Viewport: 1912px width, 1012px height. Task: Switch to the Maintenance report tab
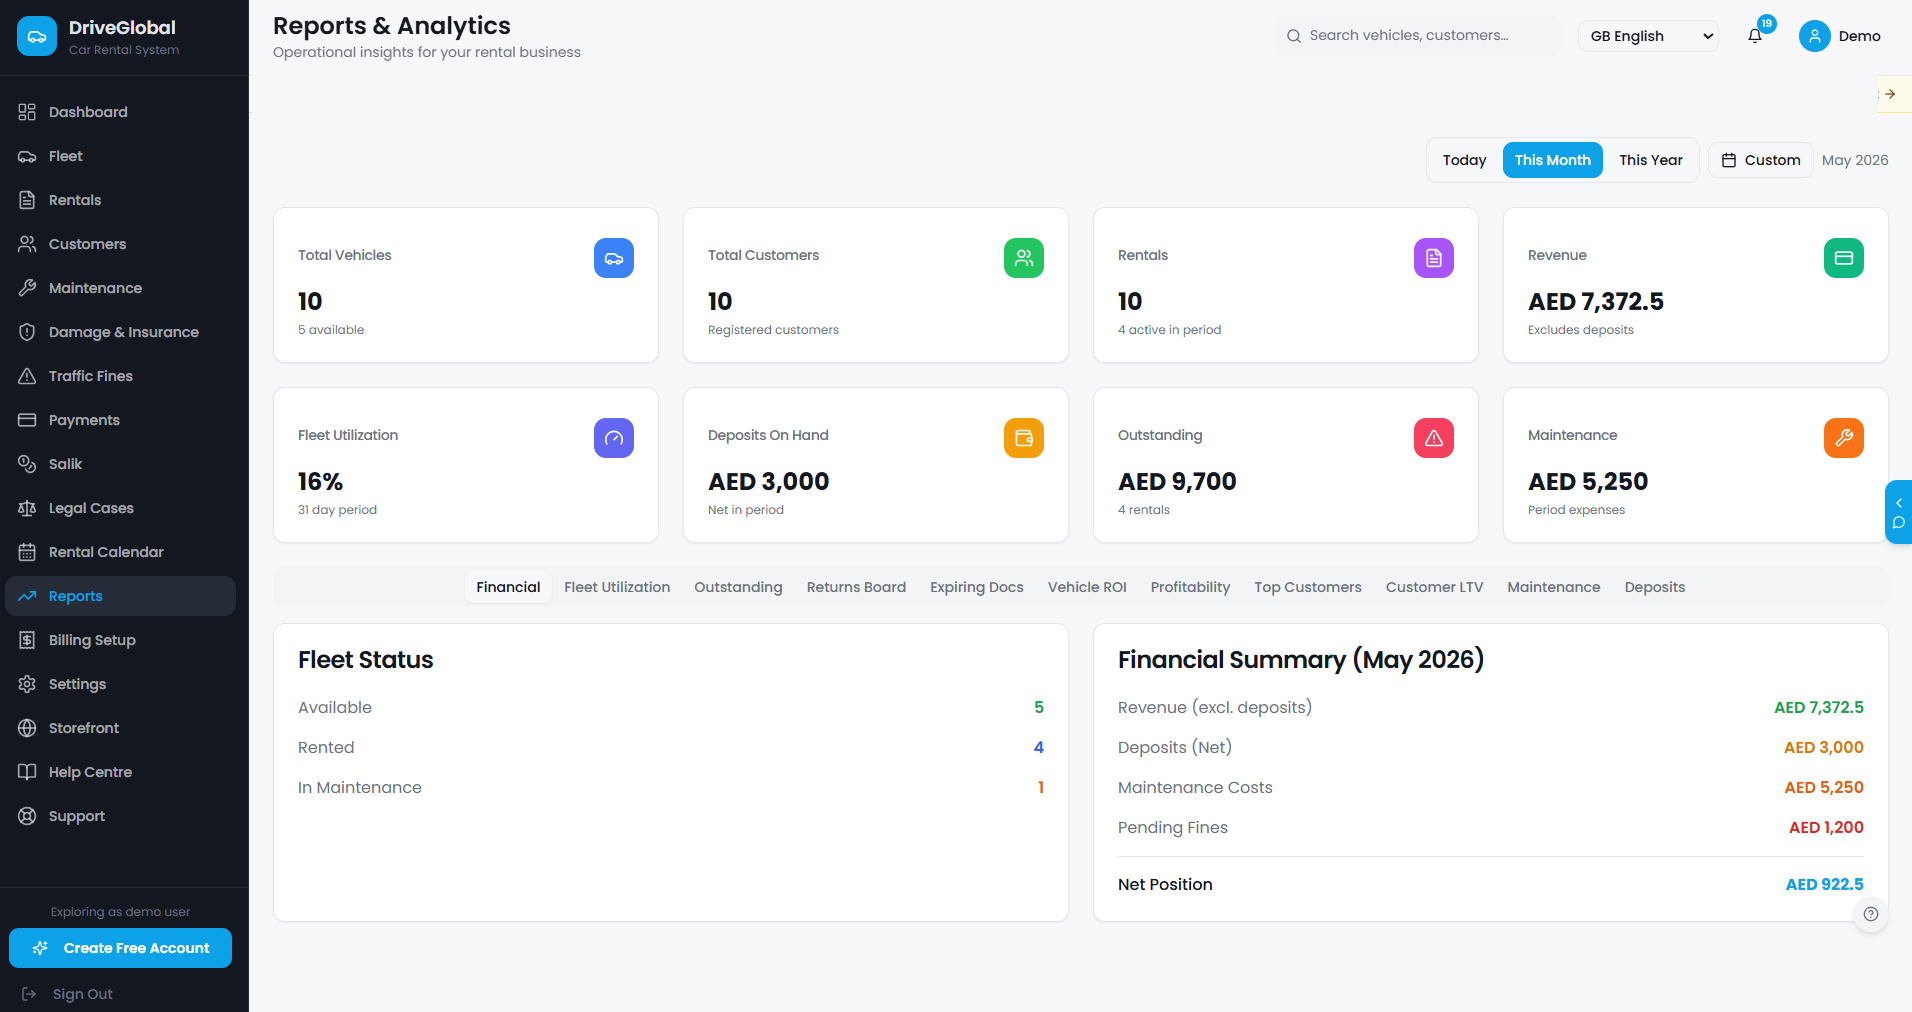1554,587
